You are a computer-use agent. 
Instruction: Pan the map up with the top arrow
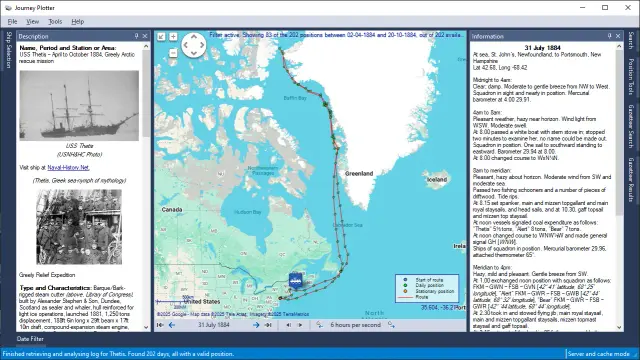click(x=193, y=37)
